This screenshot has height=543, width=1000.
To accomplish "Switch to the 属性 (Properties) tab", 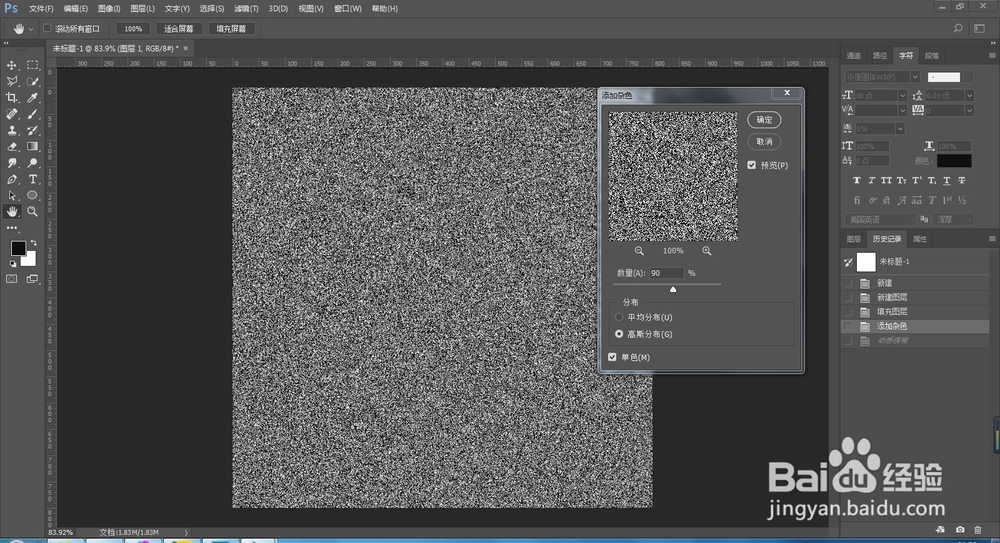I will coord(920,239).
